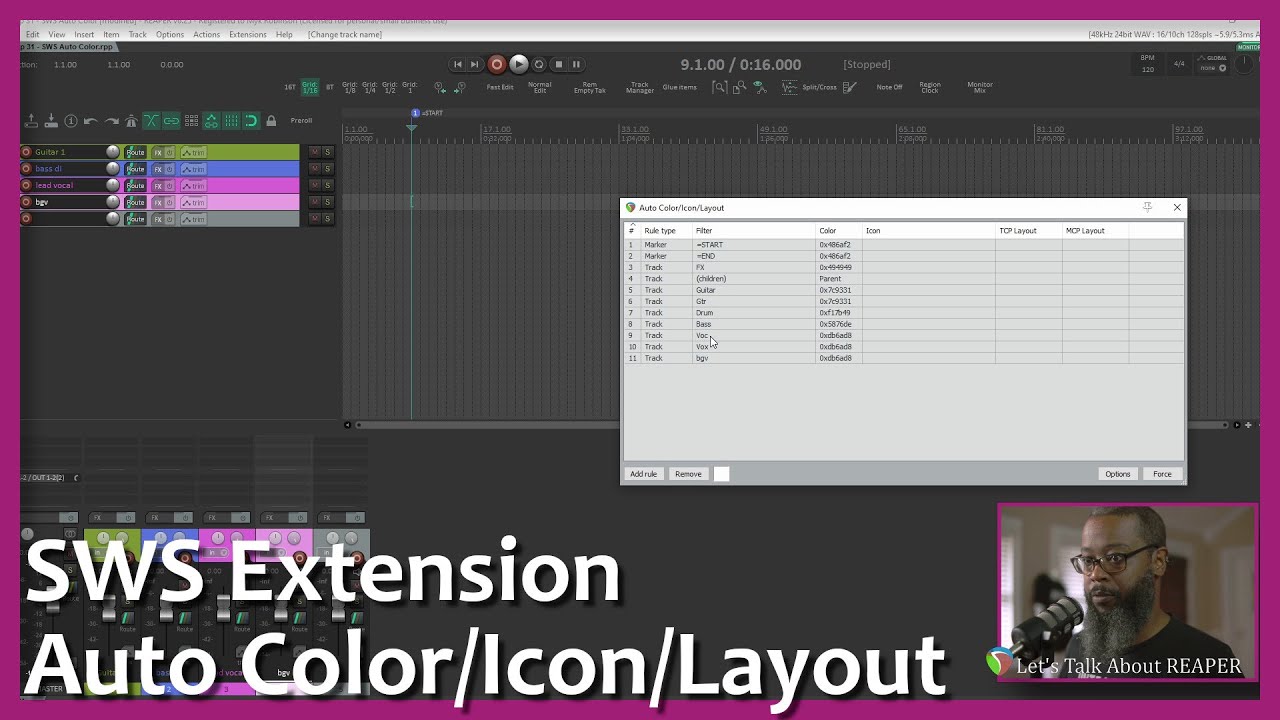1280x720 pixels.
Task: Click the Undo arrow toolbar icon
Action: click(90, 121)
